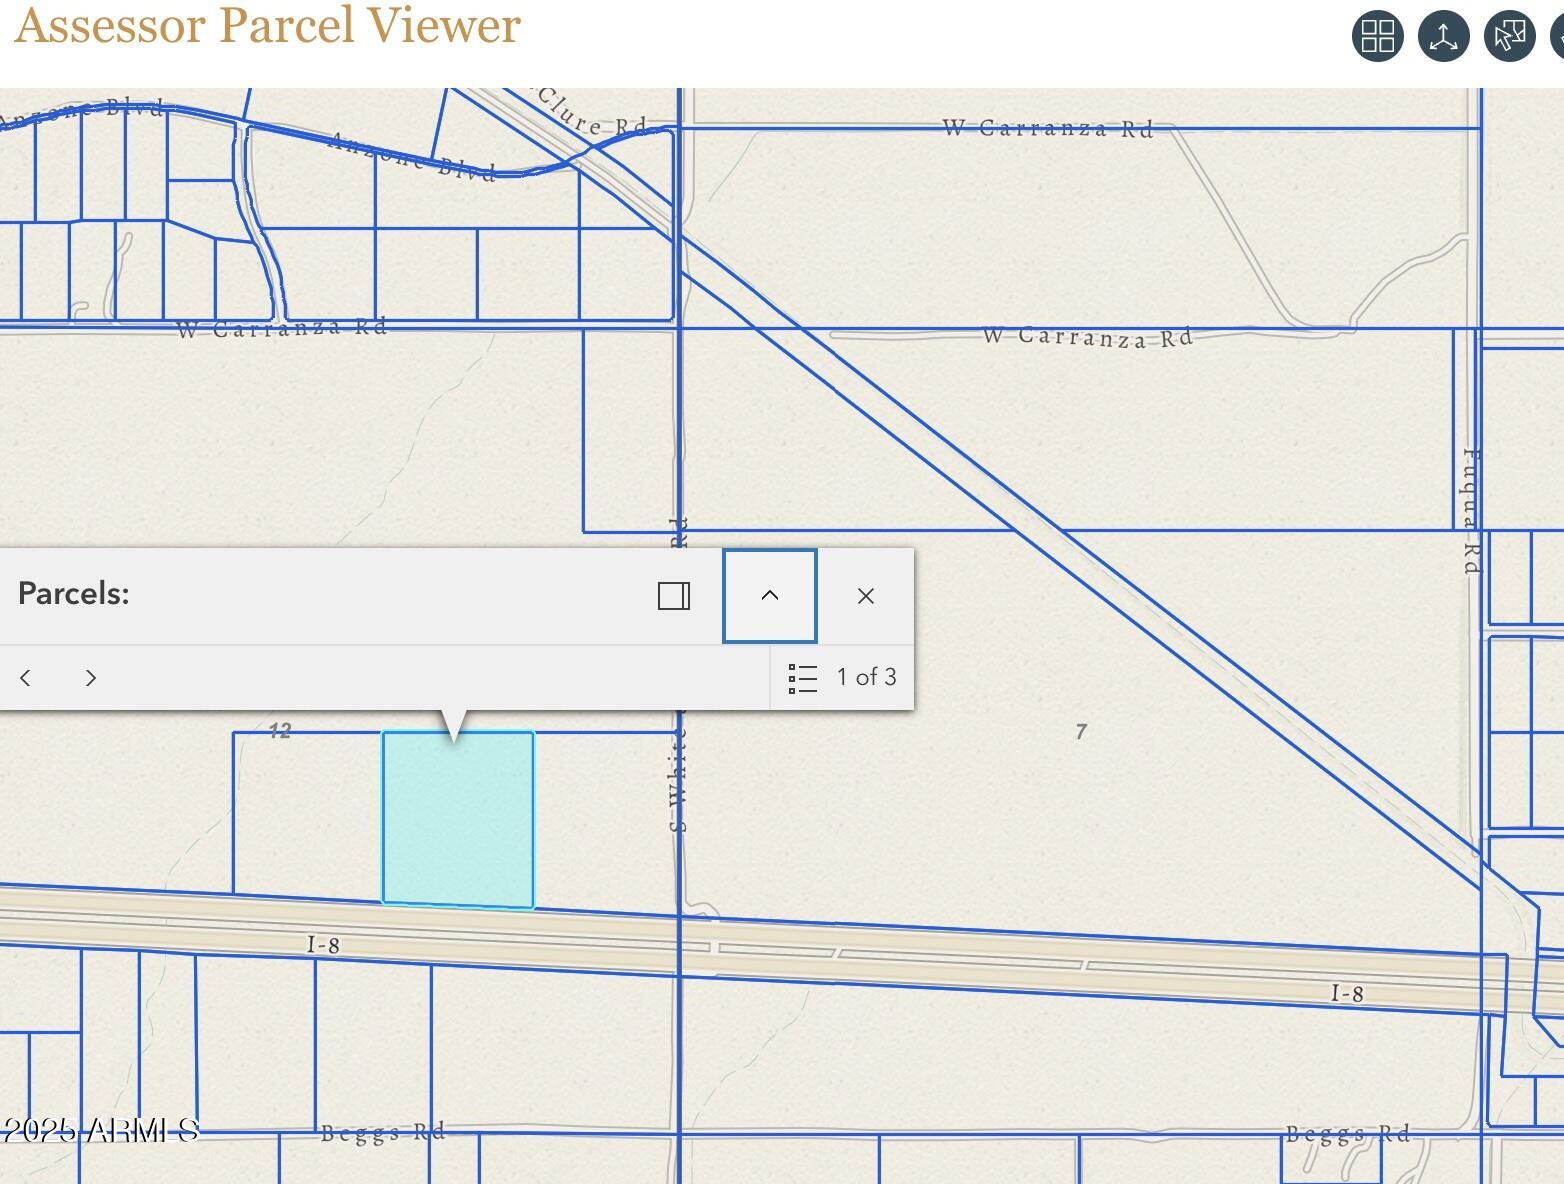Select the Parcels header label
1564x1184 pixels.
[x=73, y=593]
